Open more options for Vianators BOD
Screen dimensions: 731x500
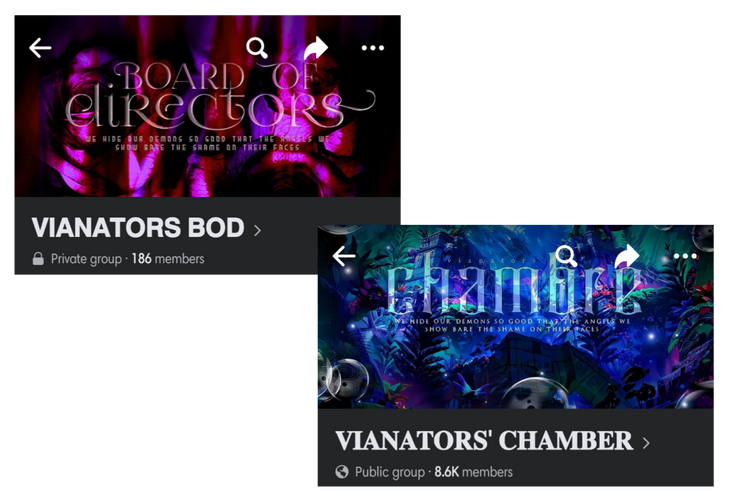coord(372,48)
